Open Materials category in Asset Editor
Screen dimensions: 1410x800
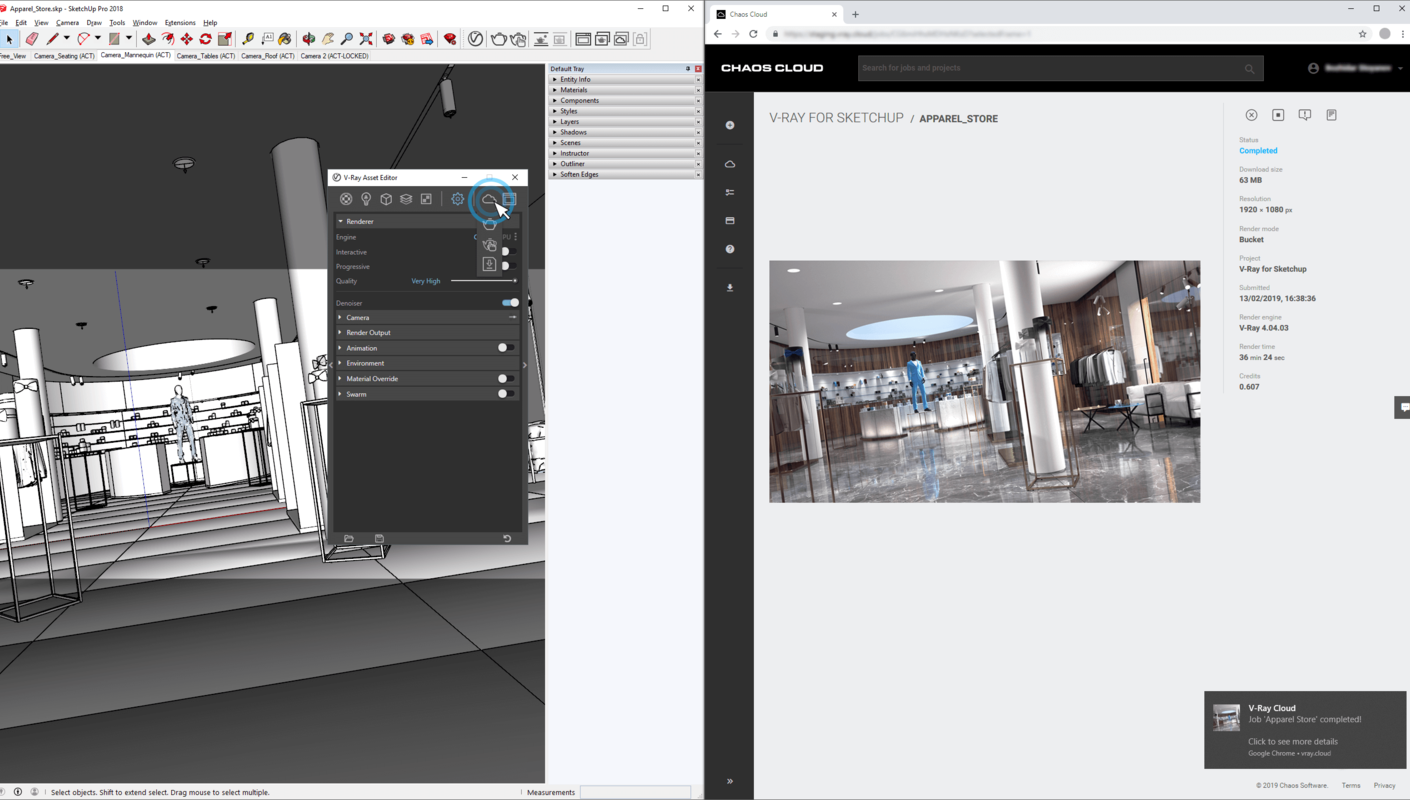[x=346, y=199]
